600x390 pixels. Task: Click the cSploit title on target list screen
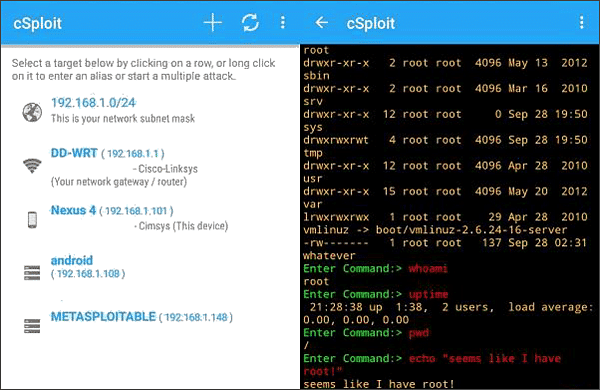coord(38,23)
